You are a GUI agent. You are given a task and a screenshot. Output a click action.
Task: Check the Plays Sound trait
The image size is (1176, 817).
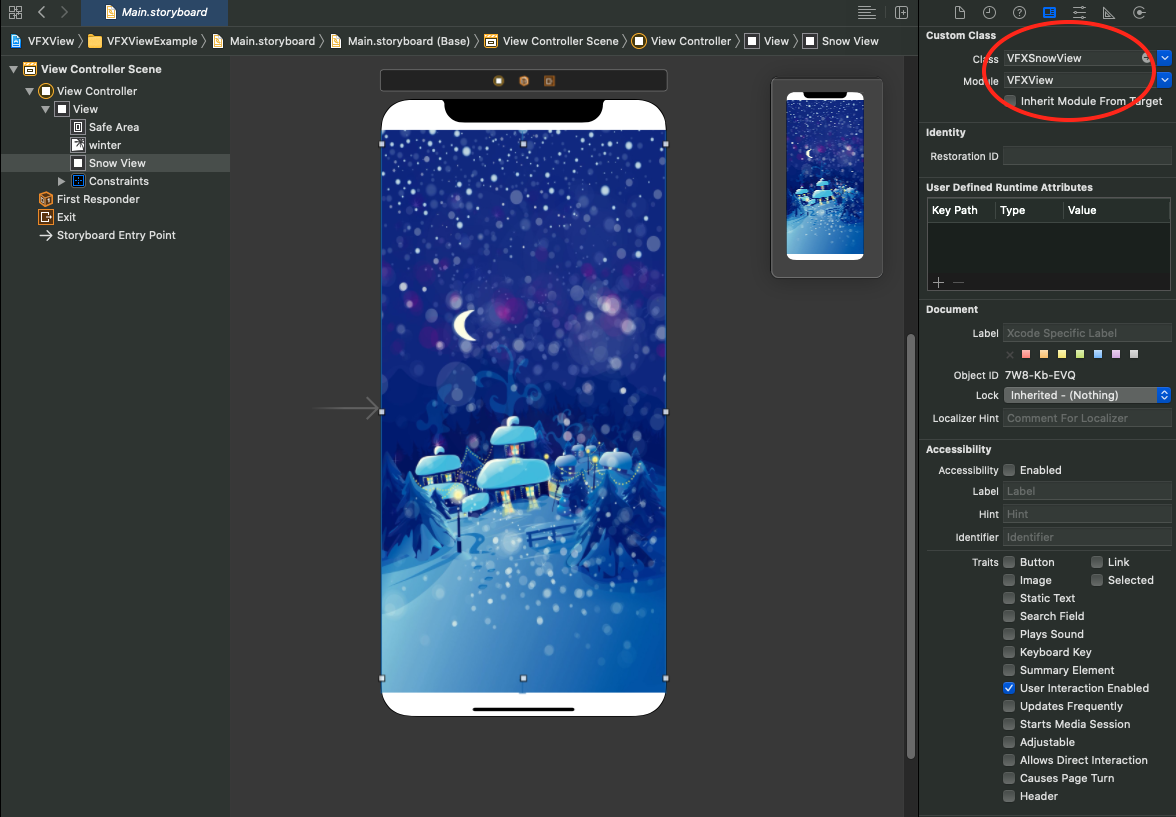(1010, 634)
